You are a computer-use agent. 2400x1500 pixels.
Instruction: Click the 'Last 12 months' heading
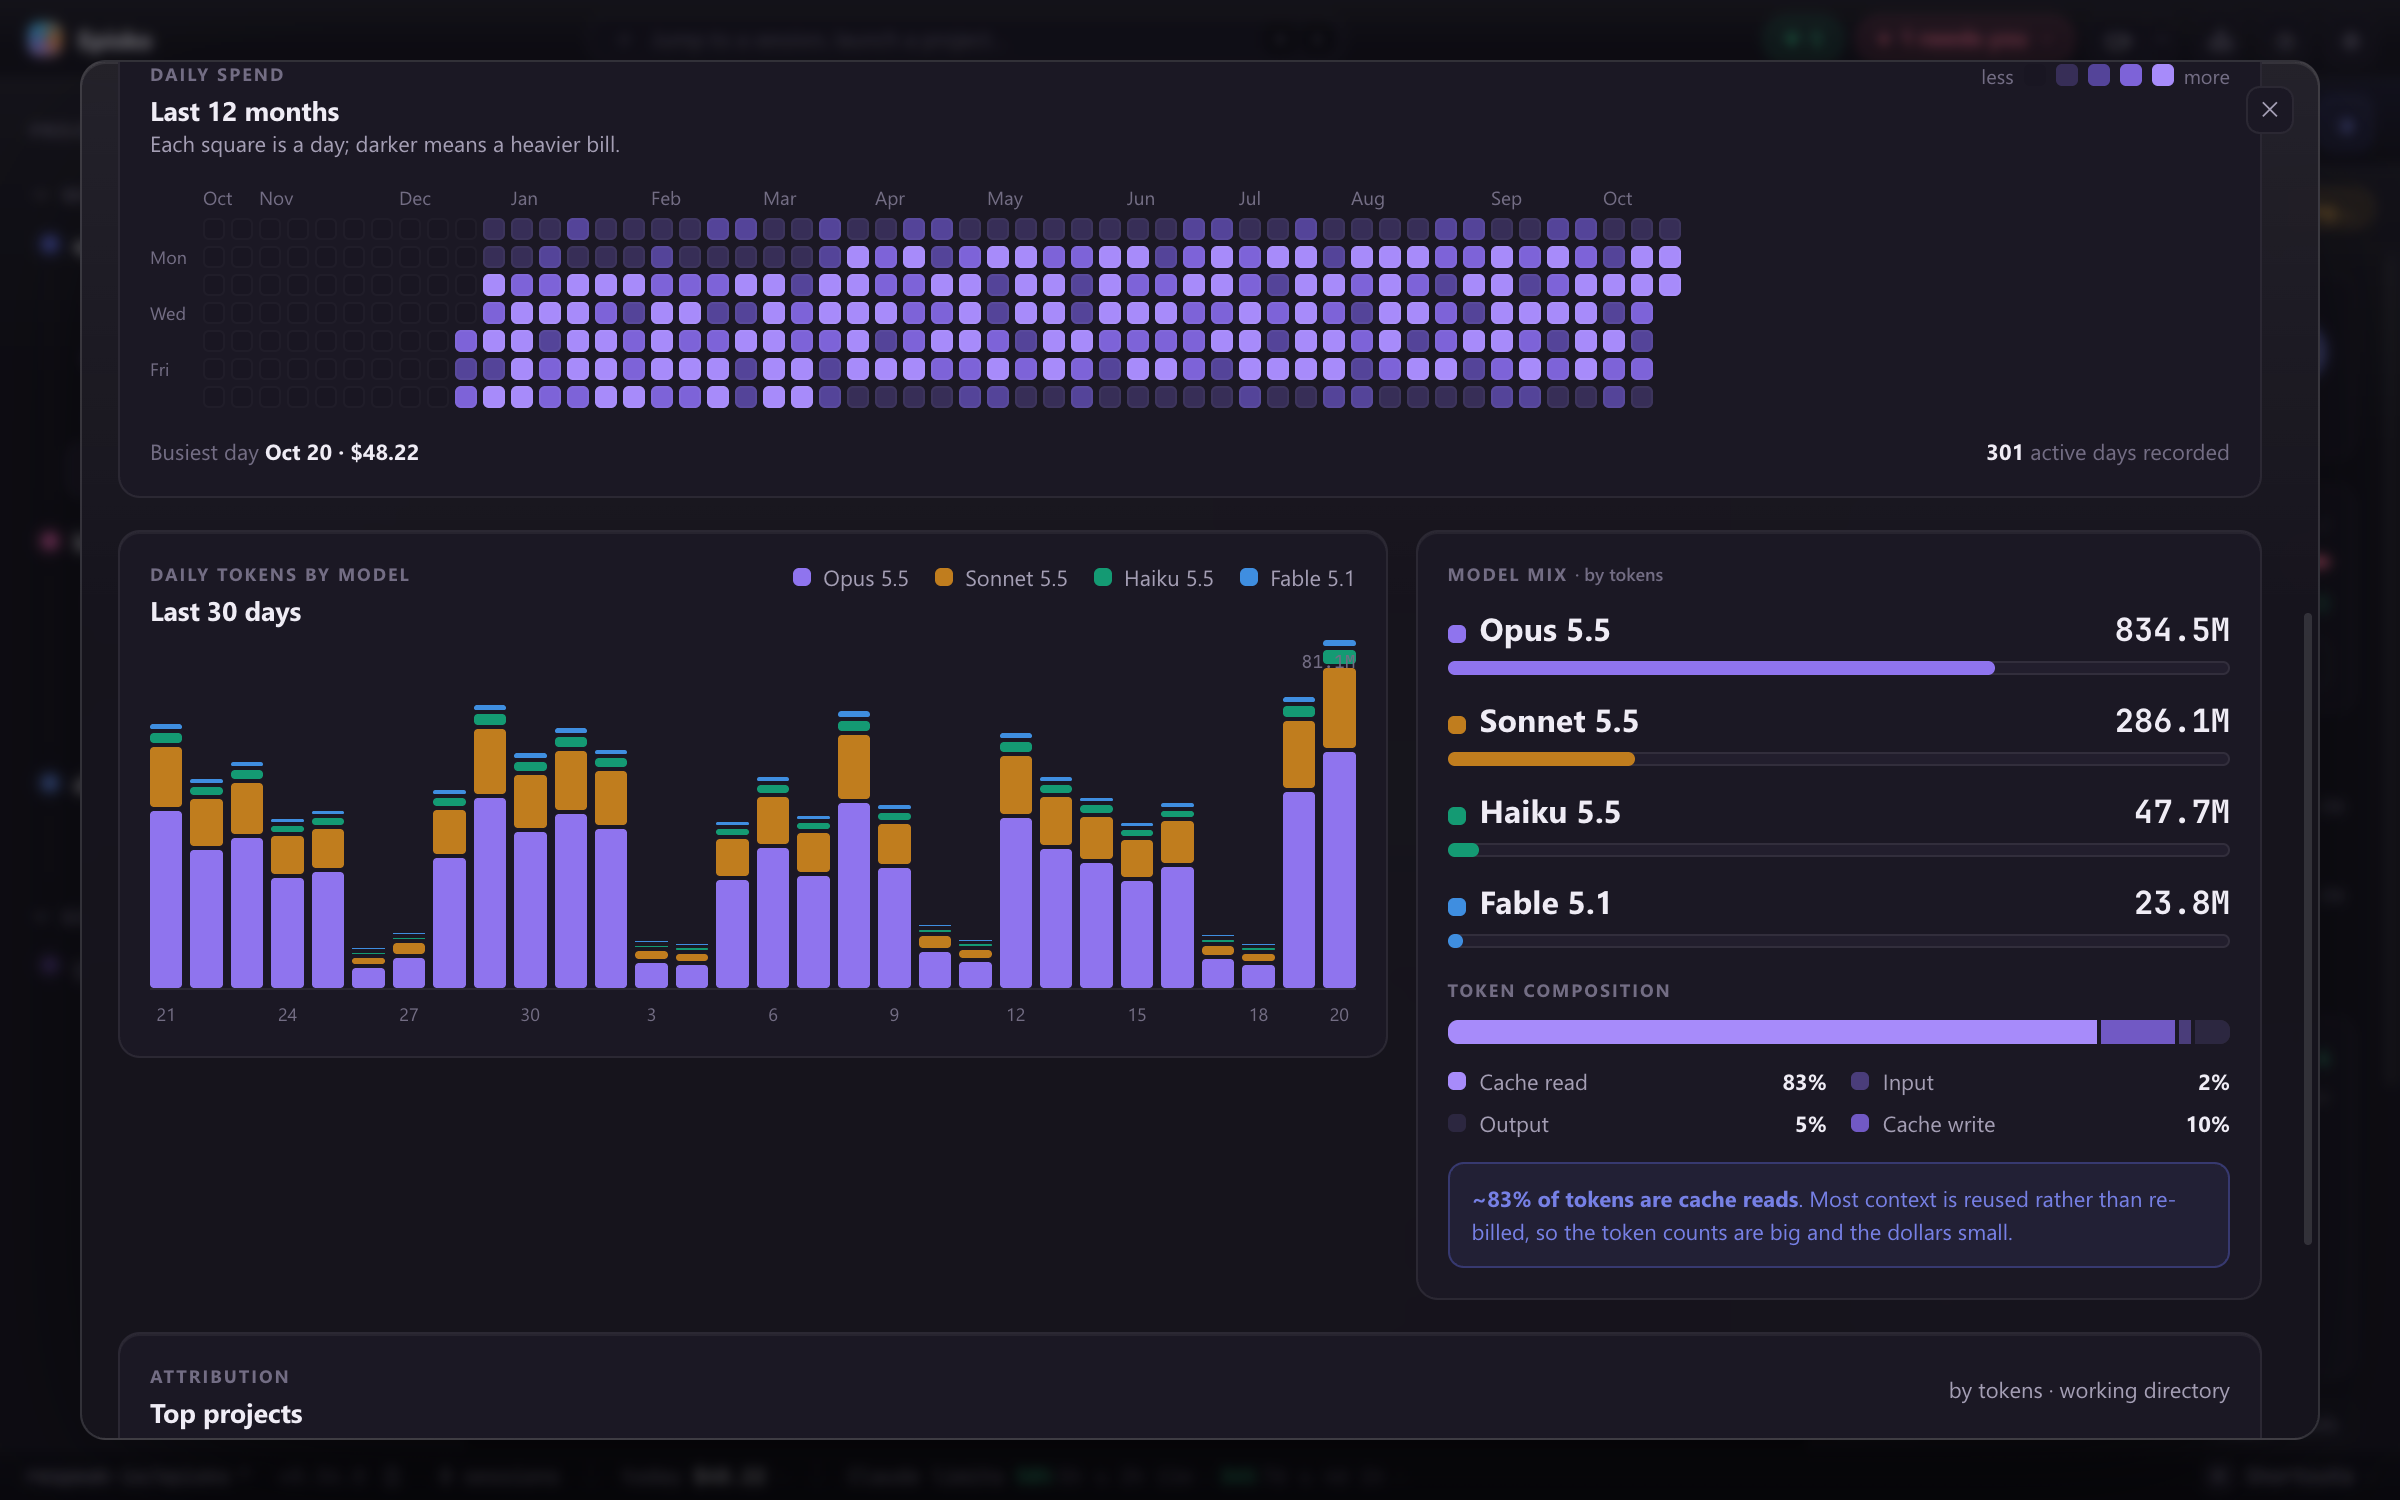[245, 112]
